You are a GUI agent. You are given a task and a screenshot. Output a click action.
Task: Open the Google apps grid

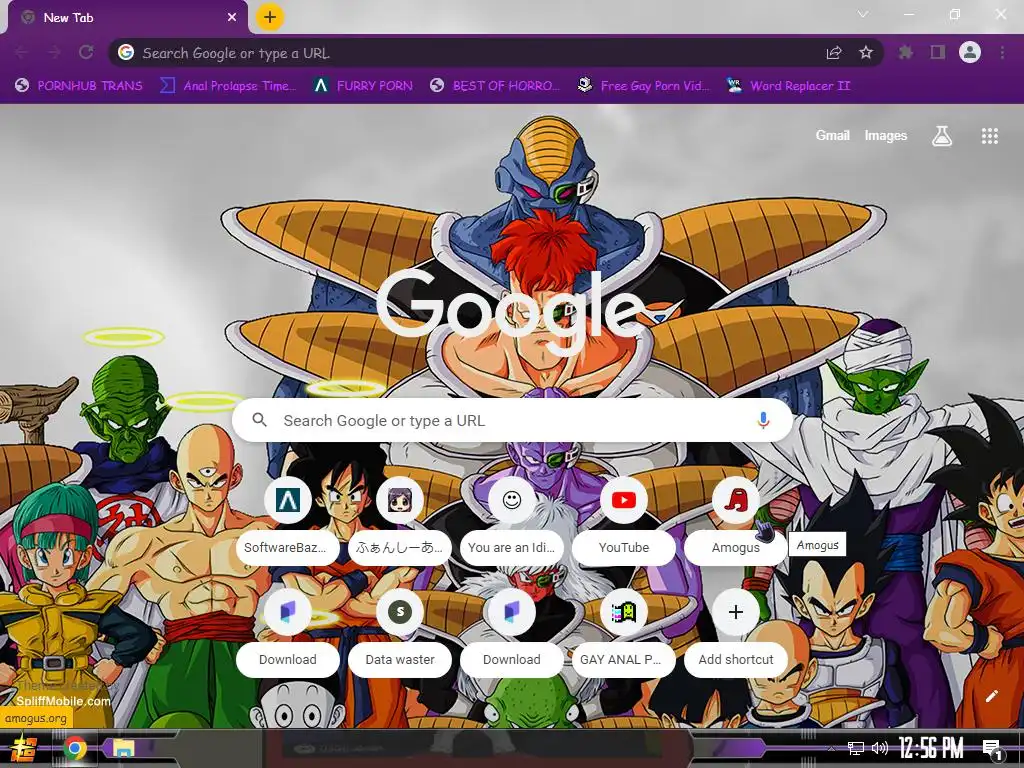click(990, 136)
